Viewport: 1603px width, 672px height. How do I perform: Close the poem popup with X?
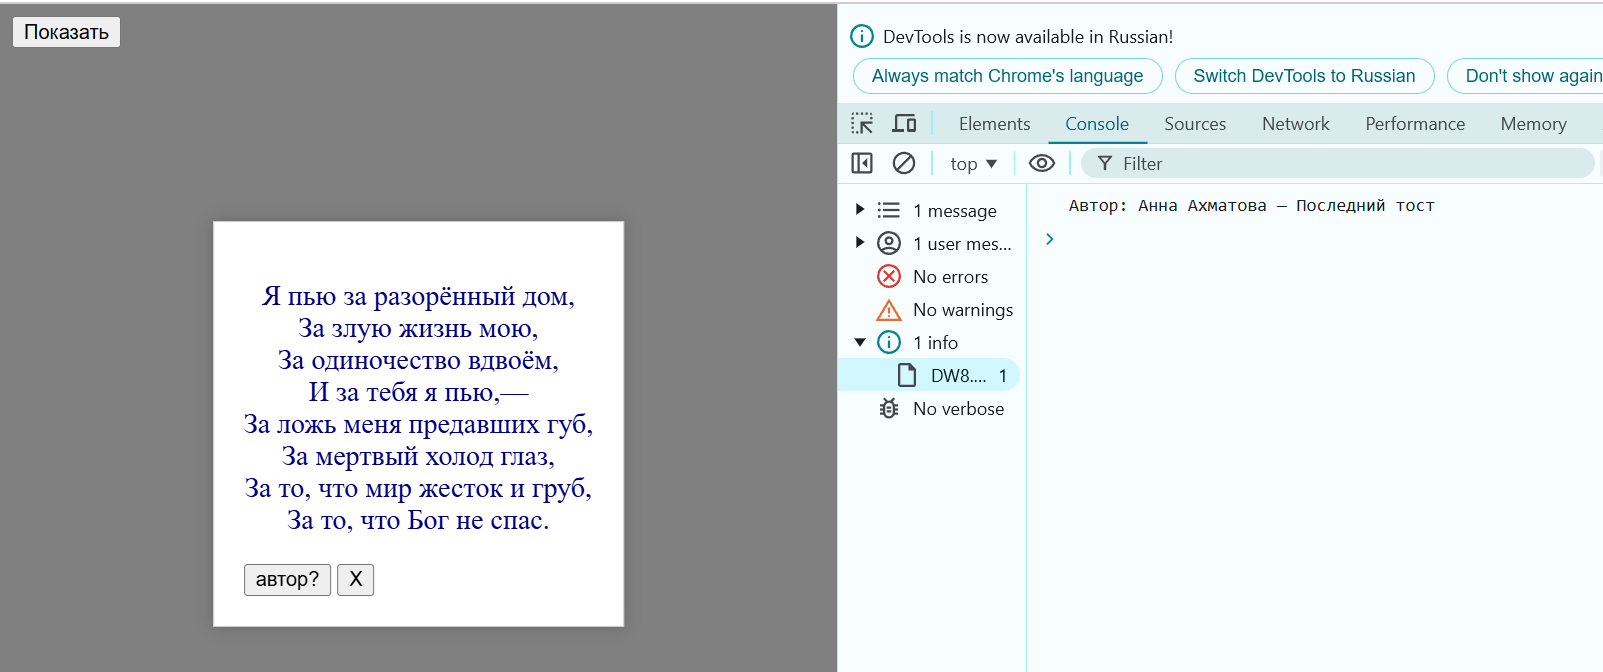[355, 579]
